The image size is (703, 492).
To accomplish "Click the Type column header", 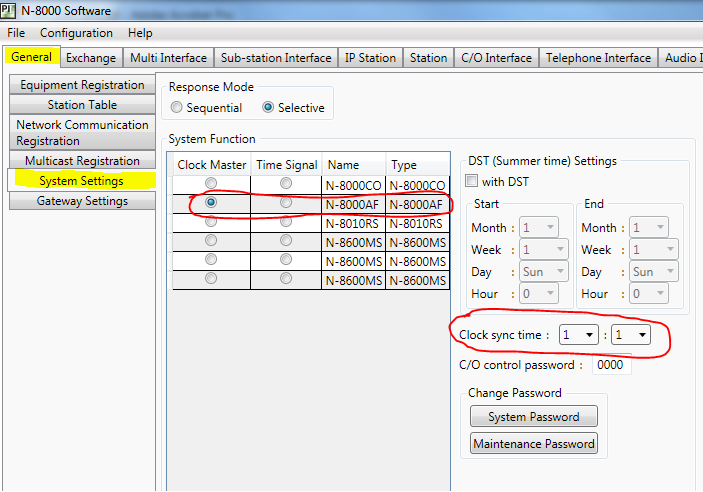I will tap(417, 165).
